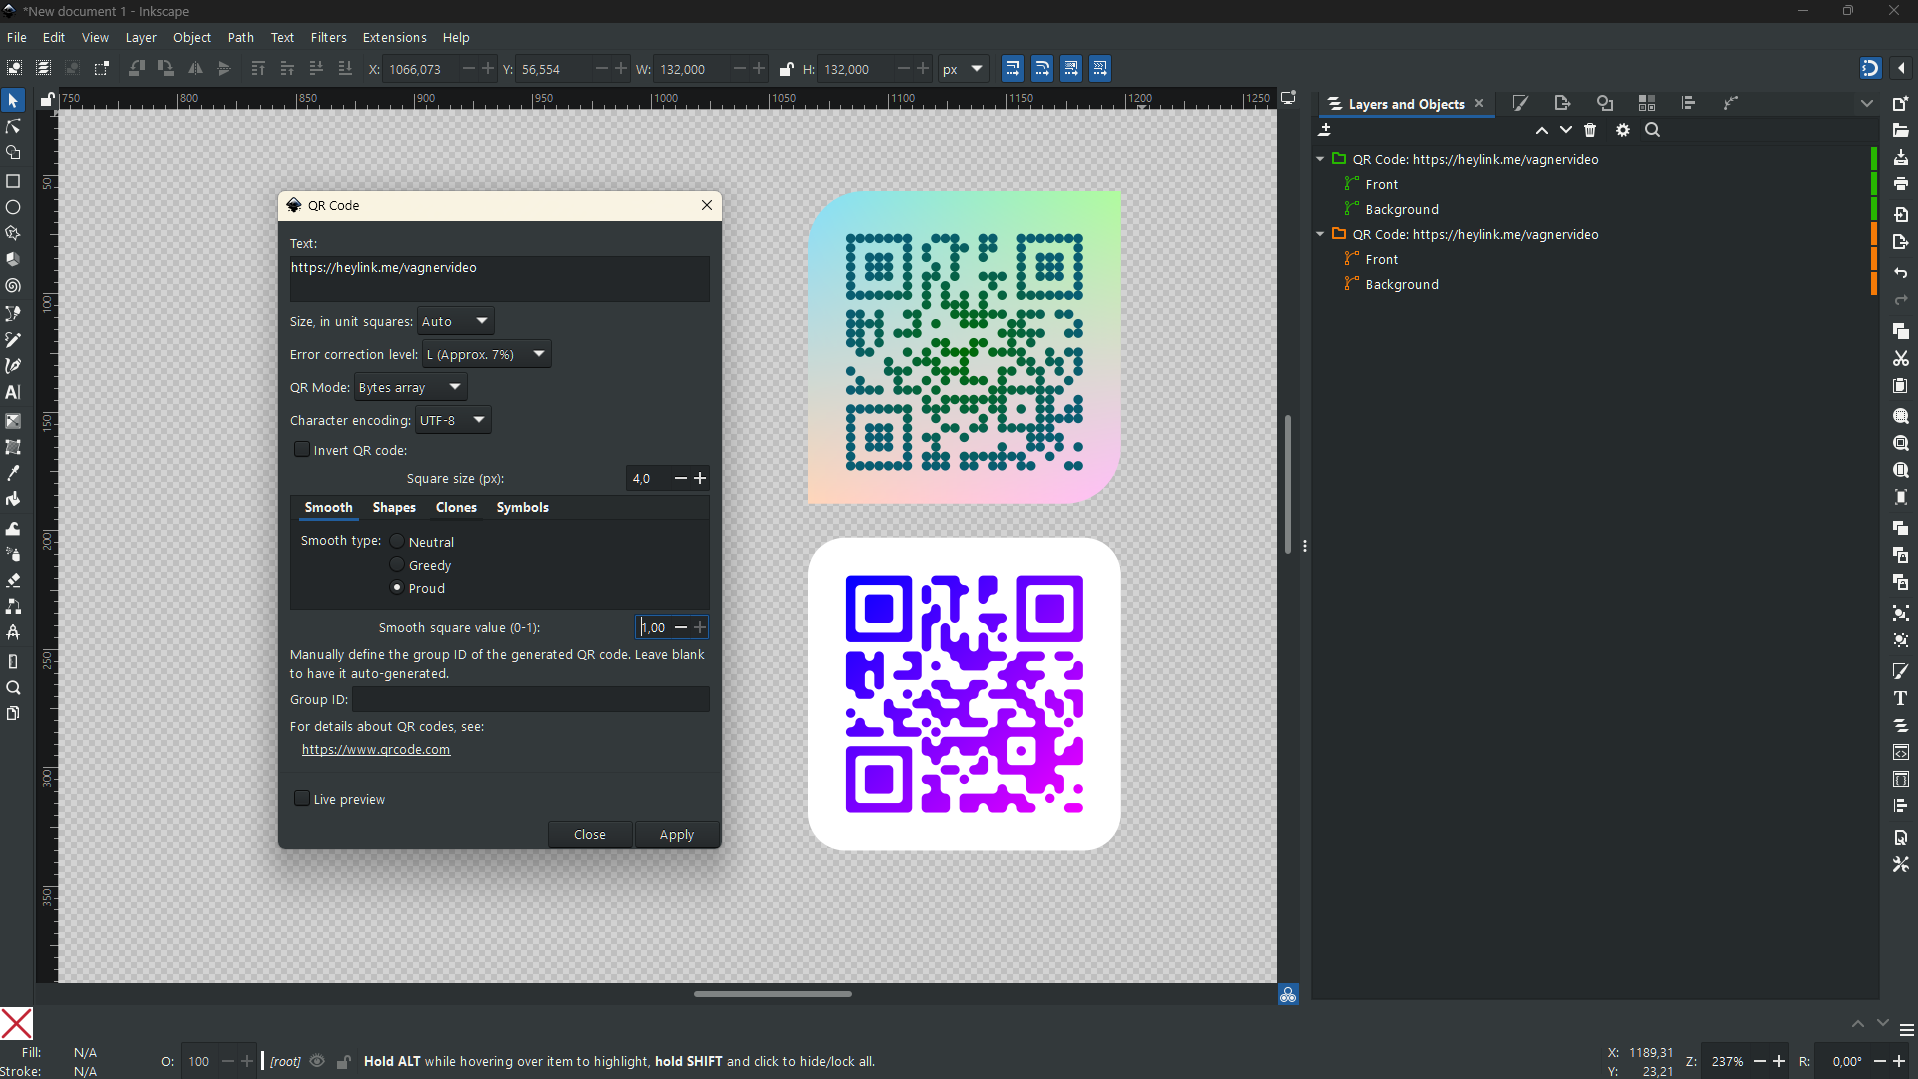Open dock panel chevron menu
Viewport: 1918px width, 1079px height.
(x=1866, y=103)
